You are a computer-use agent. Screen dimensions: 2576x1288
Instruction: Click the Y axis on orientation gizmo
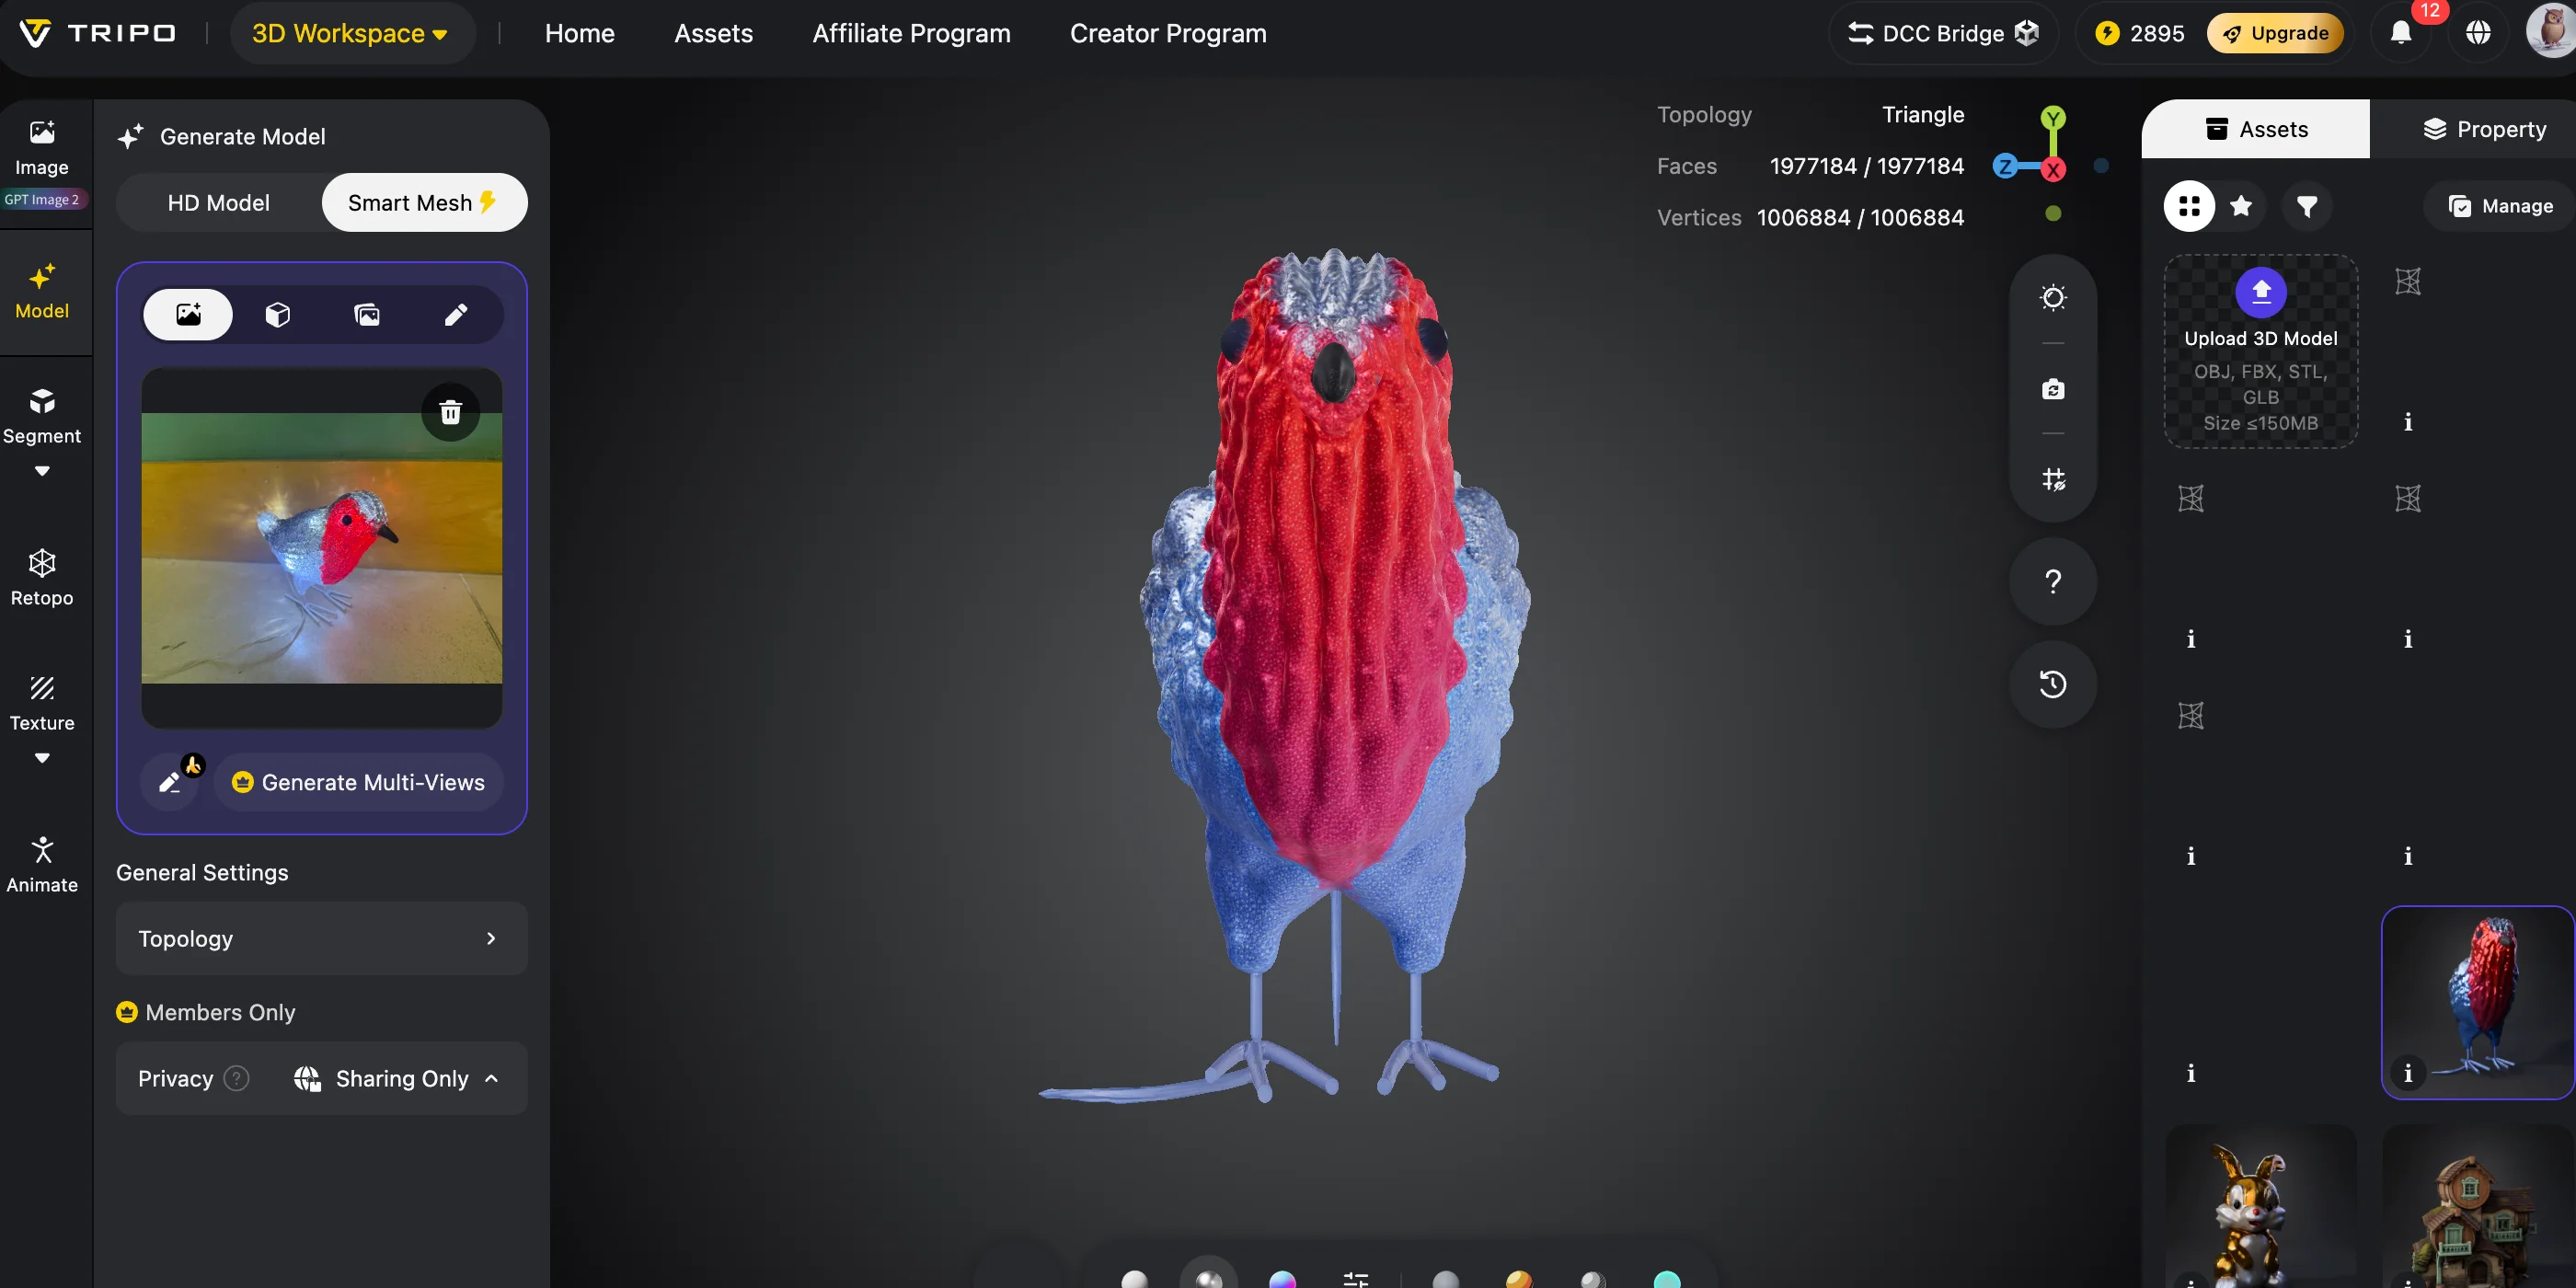[x=2052, y=118]
